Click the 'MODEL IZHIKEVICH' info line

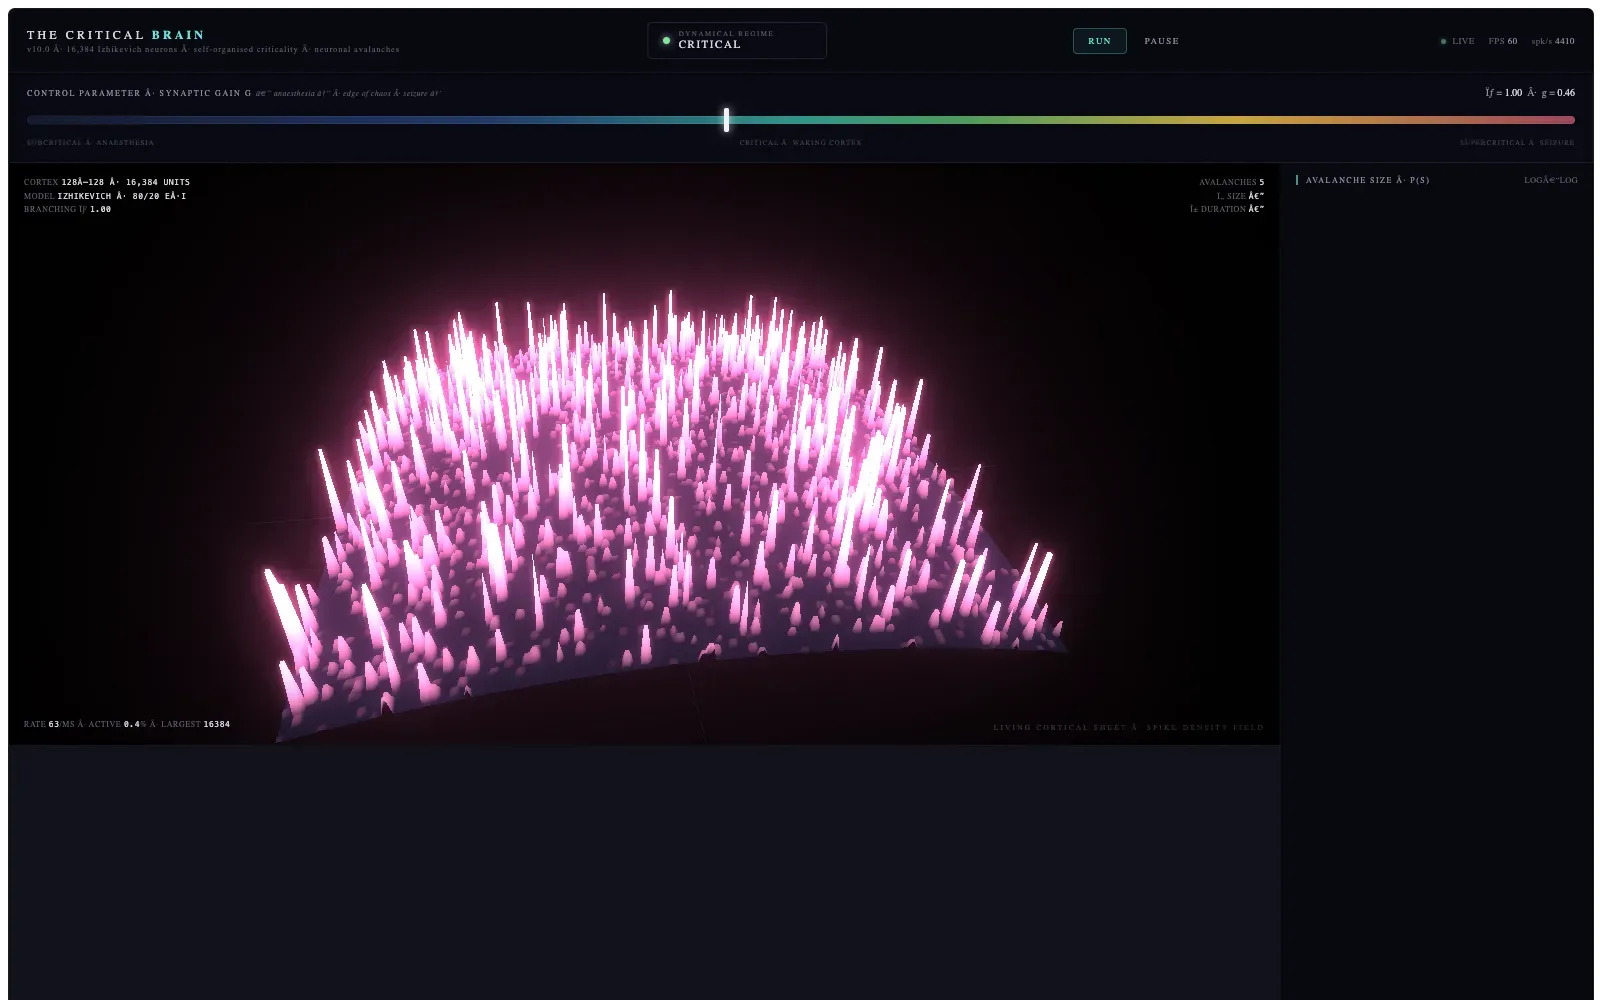105,196
